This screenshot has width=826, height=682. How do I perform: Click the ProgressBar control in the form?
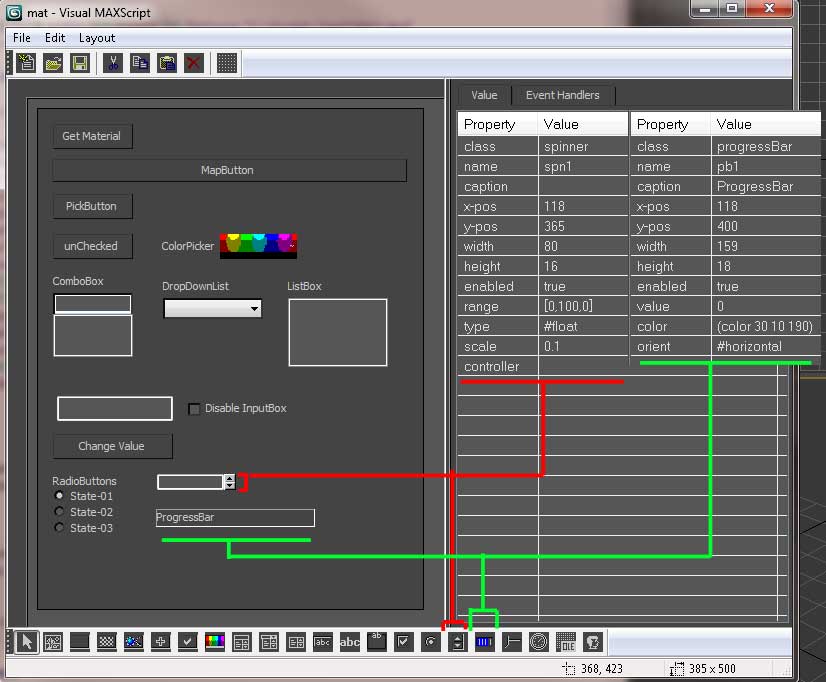235,518
